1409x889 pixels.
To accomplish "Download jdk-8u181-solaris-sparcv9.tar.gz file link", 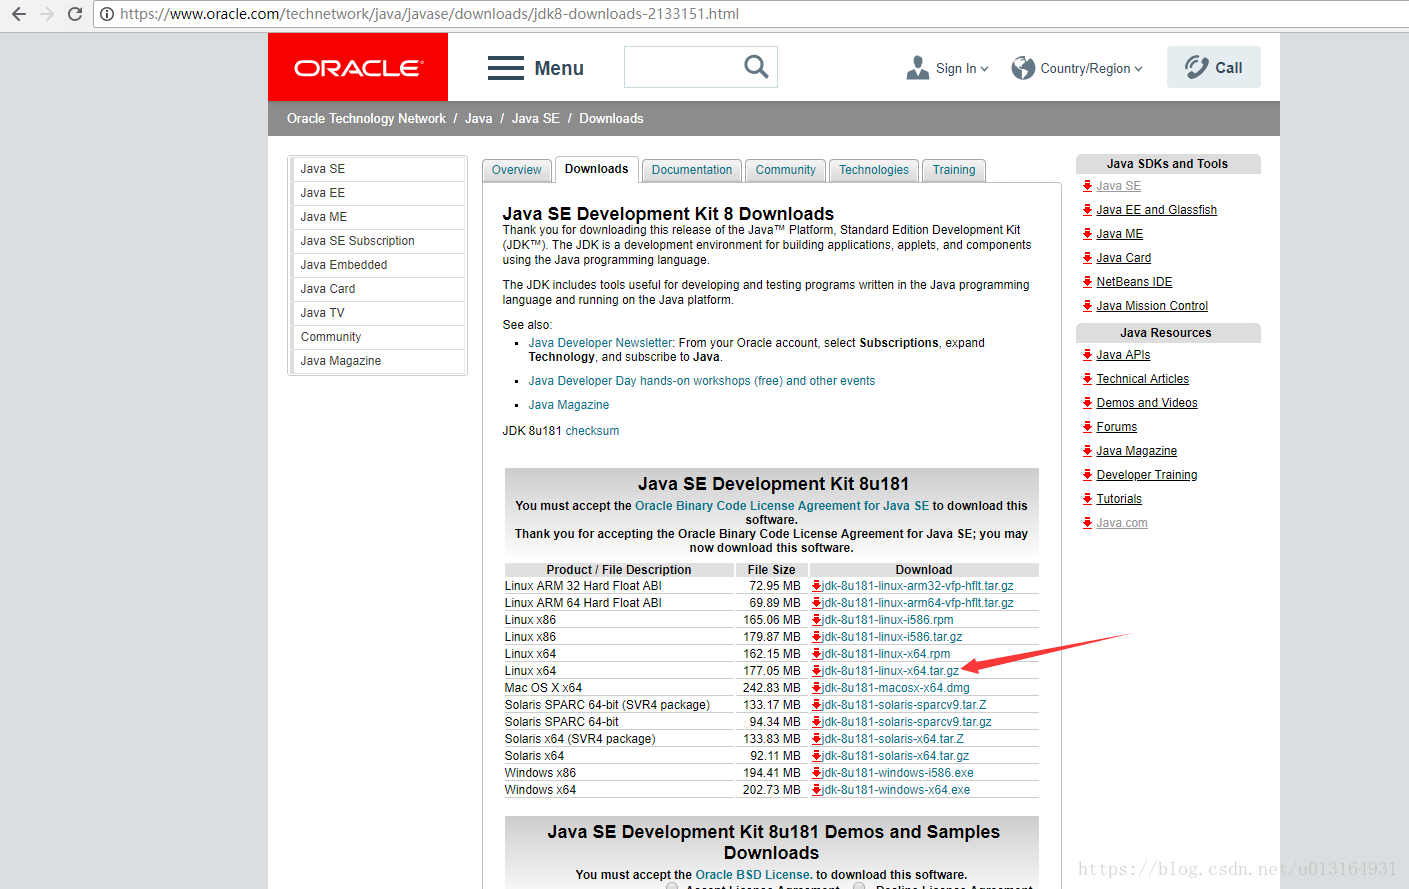I will pyautogui.click(x=907, y=722).
